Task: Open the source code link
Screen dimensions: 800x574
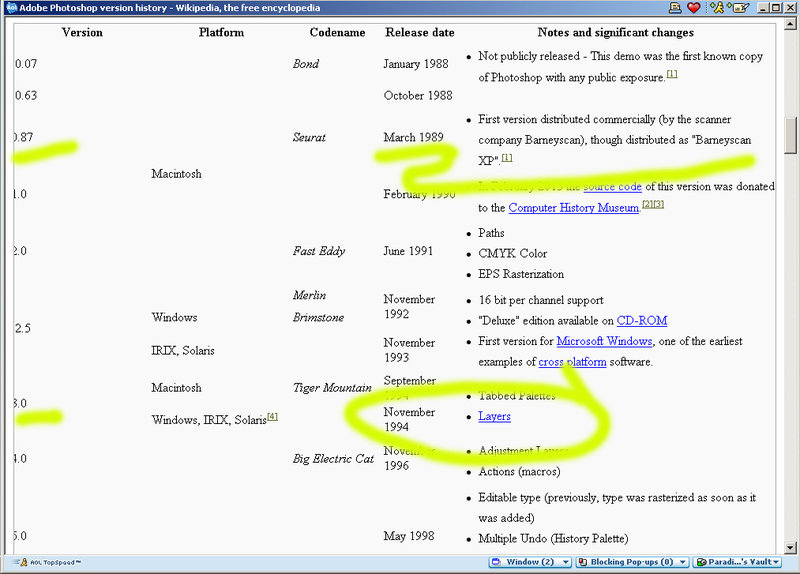Action: [x=612, y=187]
